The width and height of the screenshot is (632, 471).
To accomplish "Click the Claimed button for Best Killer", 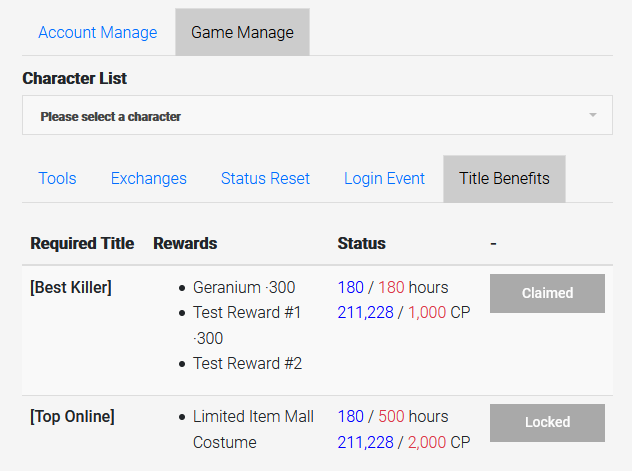I will 547,293.
